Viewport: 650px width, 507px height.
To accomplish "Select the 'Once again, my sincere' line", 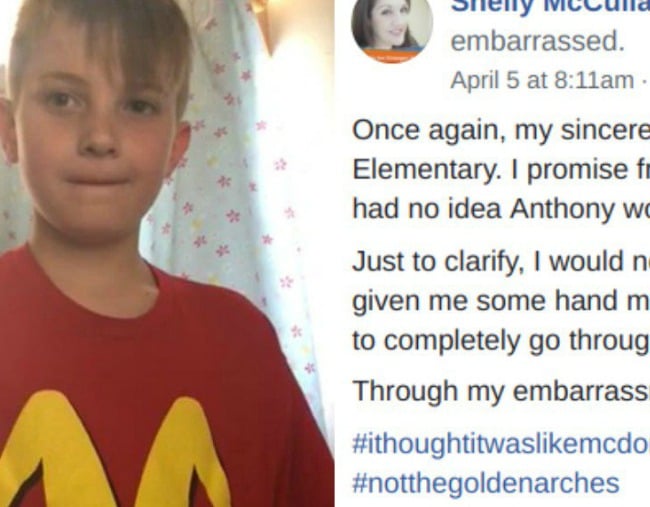I will (501, 131).
